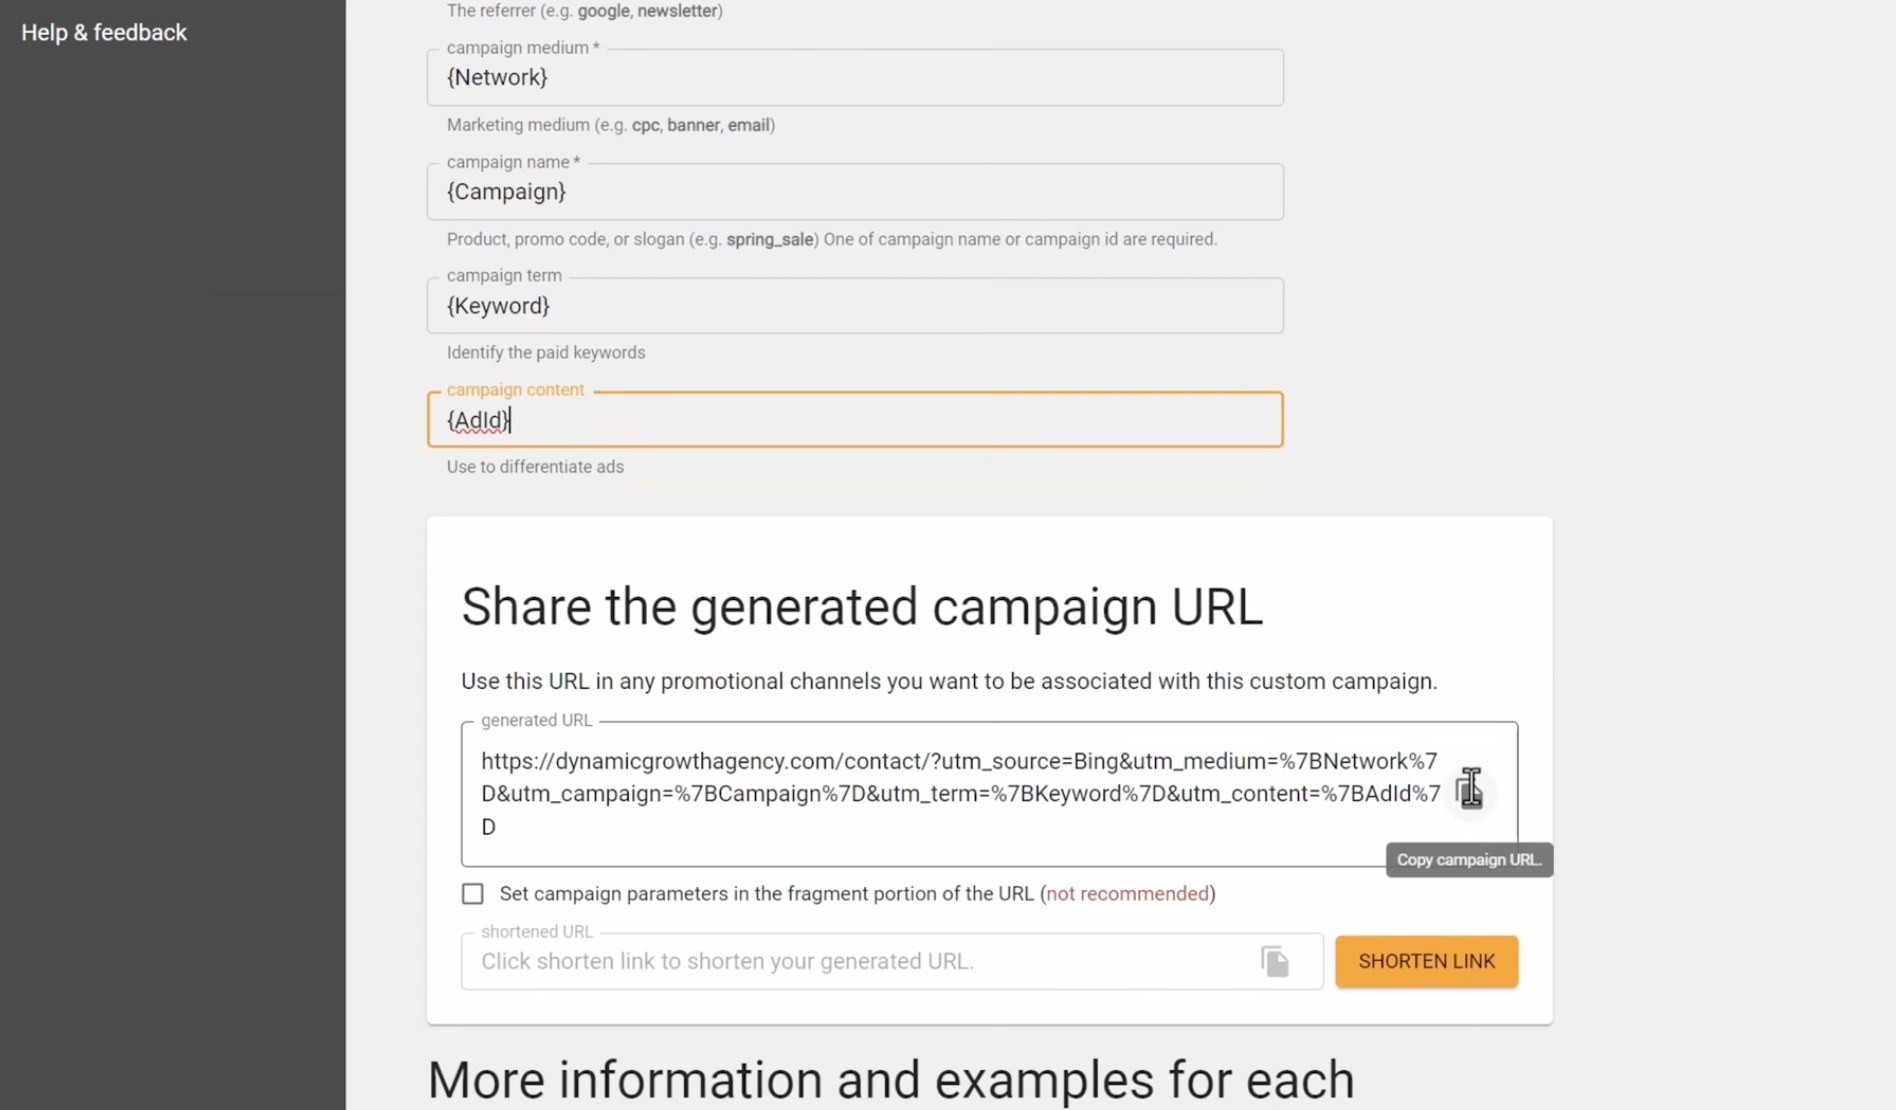Image resolution: width=1896 pixels, height=1110 pixels.
Task: Select the campaign name field with {Campaign}
Action: pos(855,191)
